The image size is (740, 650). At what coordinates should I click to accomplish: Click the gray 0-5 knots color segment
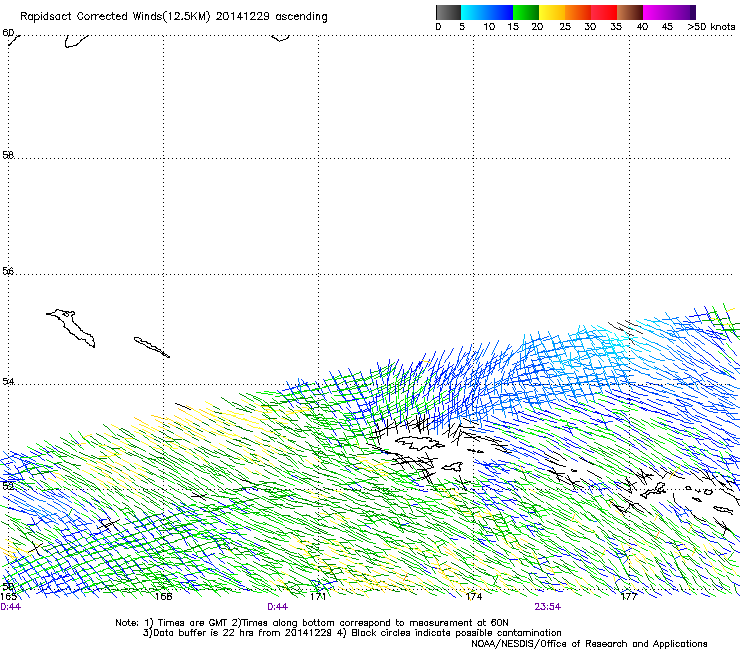[448, 12]
